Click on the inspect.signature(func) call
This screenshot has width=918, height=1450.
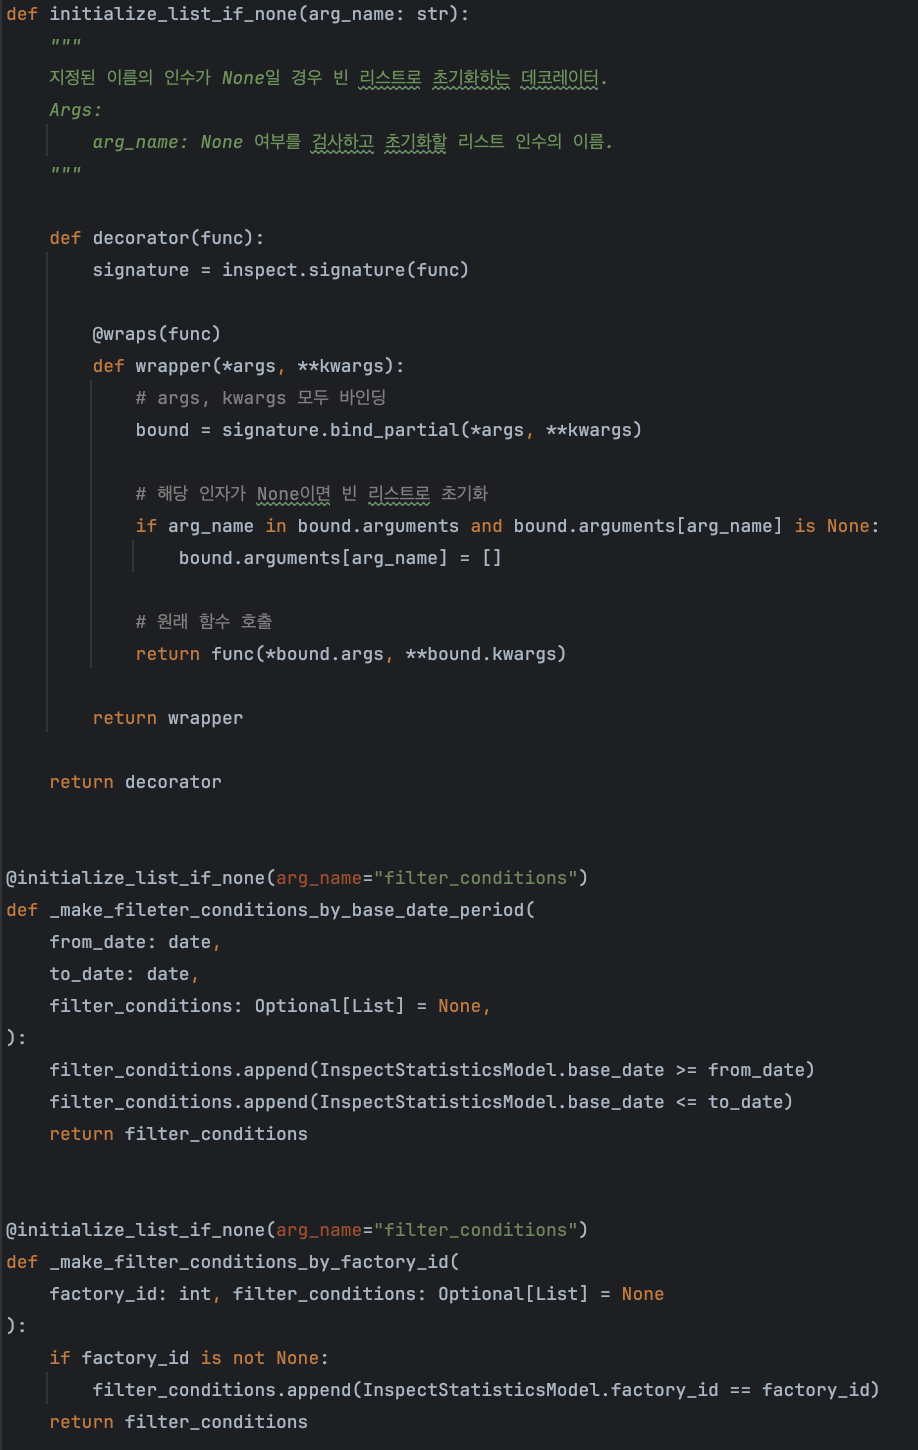click(x=345, y=270)
